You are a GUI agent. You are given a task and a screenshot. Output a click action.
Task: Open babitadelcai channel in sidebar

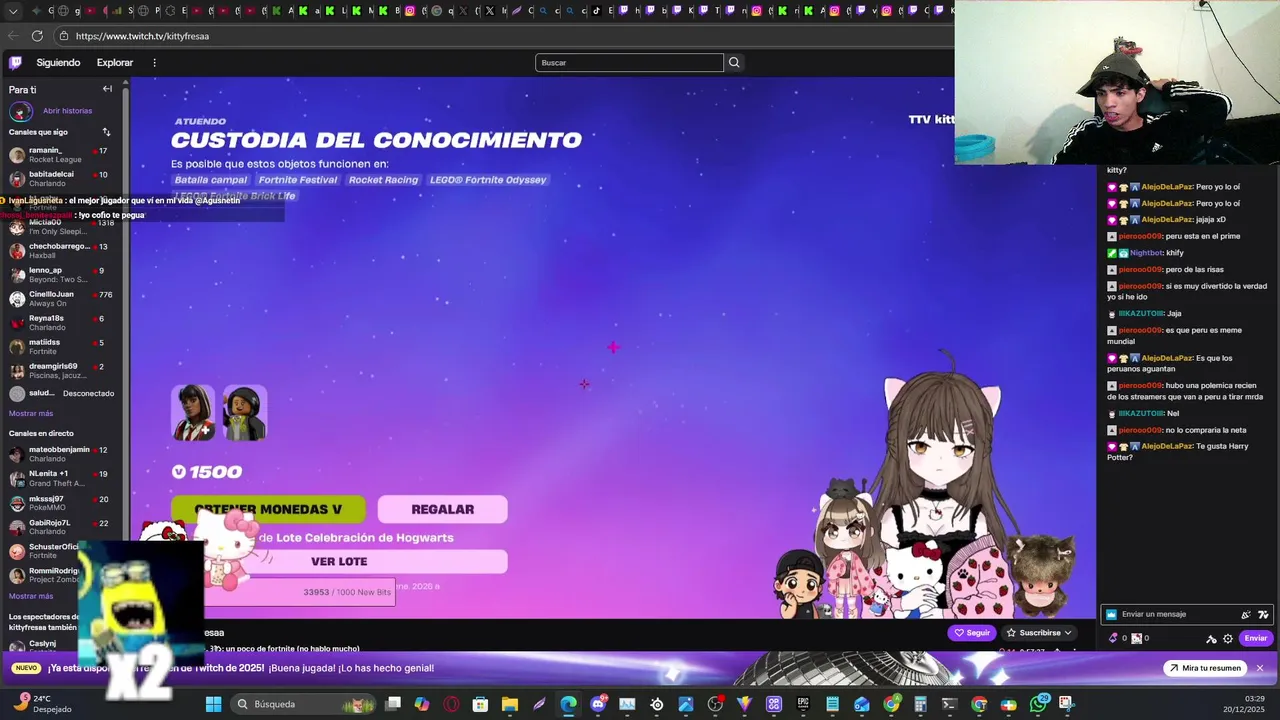[x=60, y=179]
